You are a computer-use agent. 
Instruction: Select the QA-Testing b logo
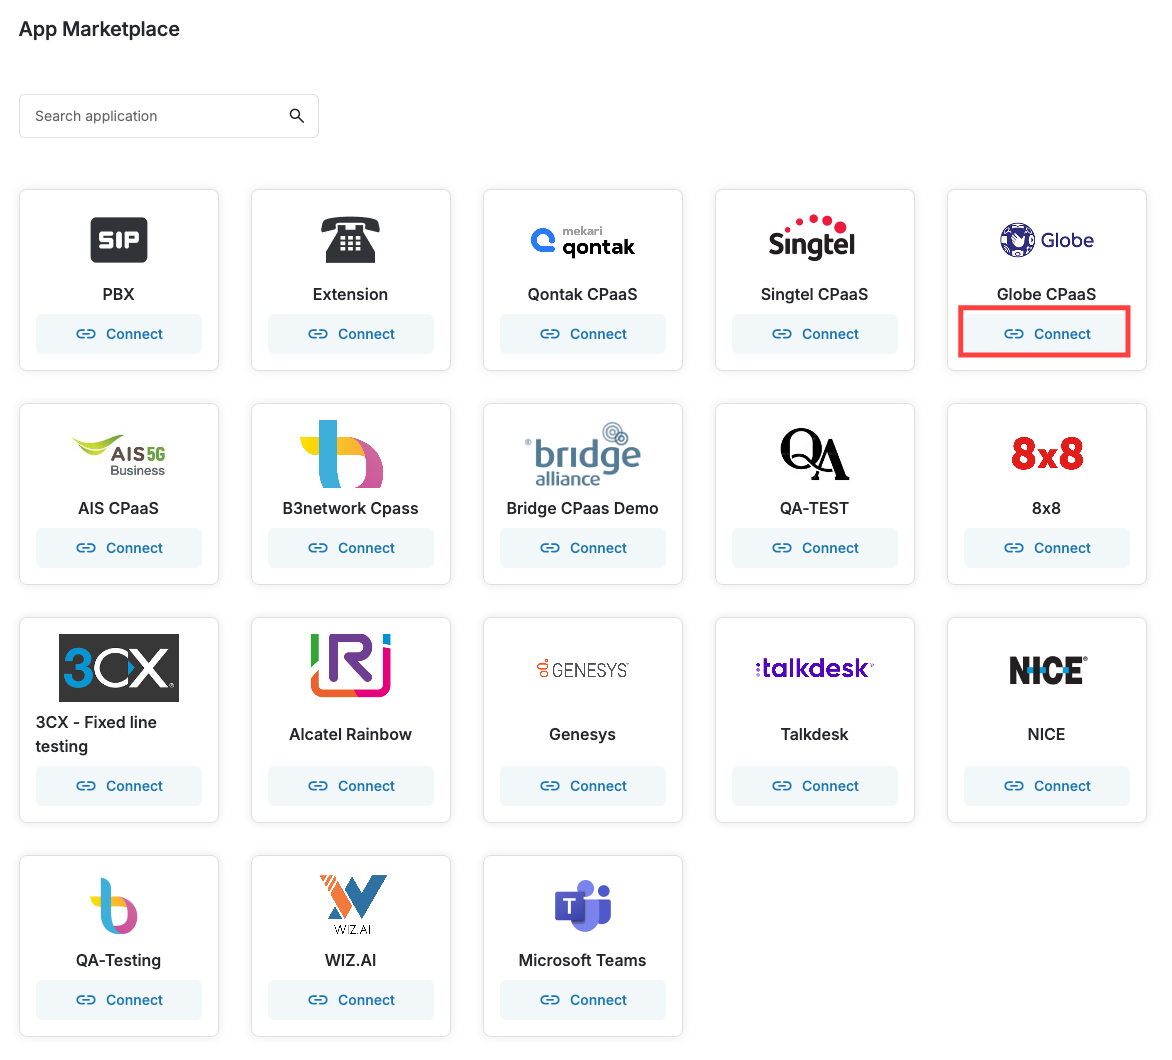coord(114,906)
